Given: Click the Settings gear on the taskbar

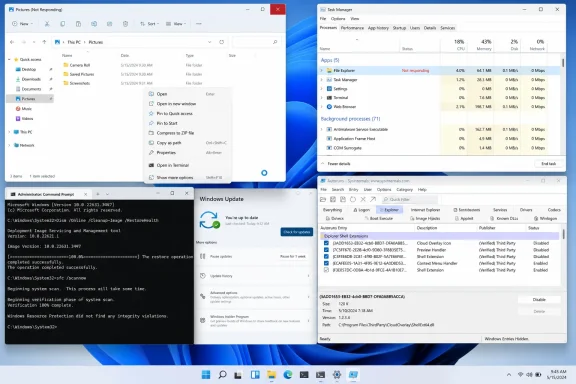Looking at the screenshot, I should pyautogui.click(x=336, y=375).
